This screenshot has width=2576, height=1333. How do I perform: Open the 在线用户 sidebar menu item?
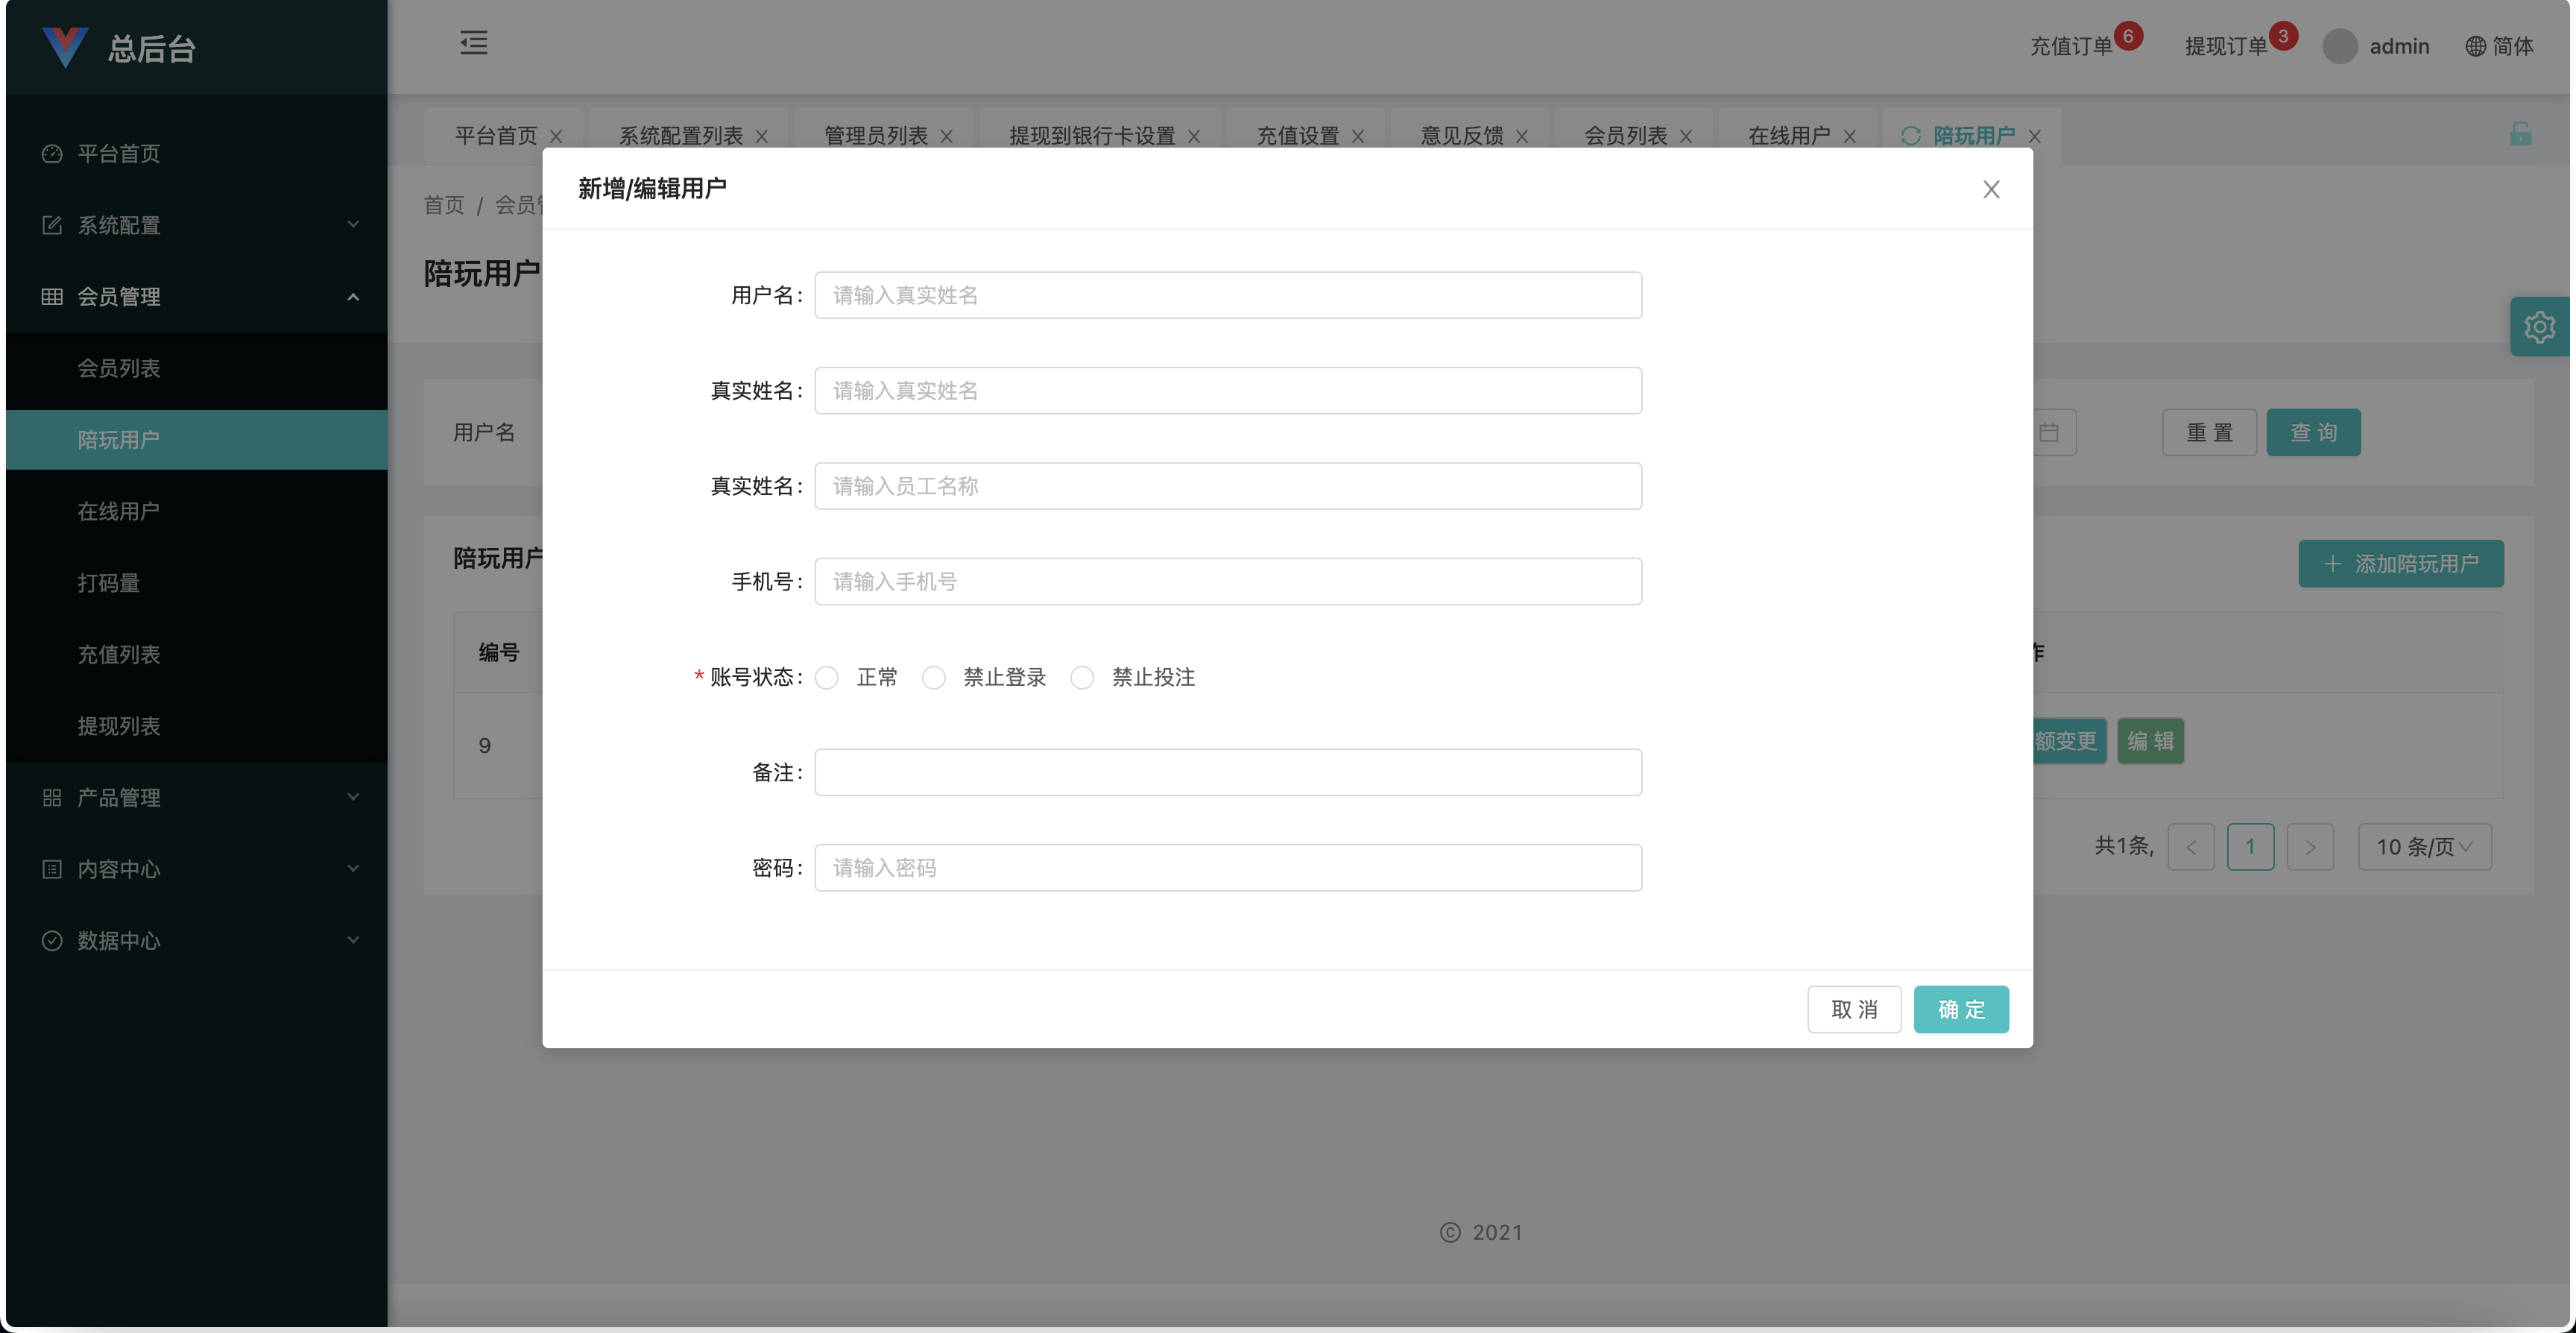[118, 511]
